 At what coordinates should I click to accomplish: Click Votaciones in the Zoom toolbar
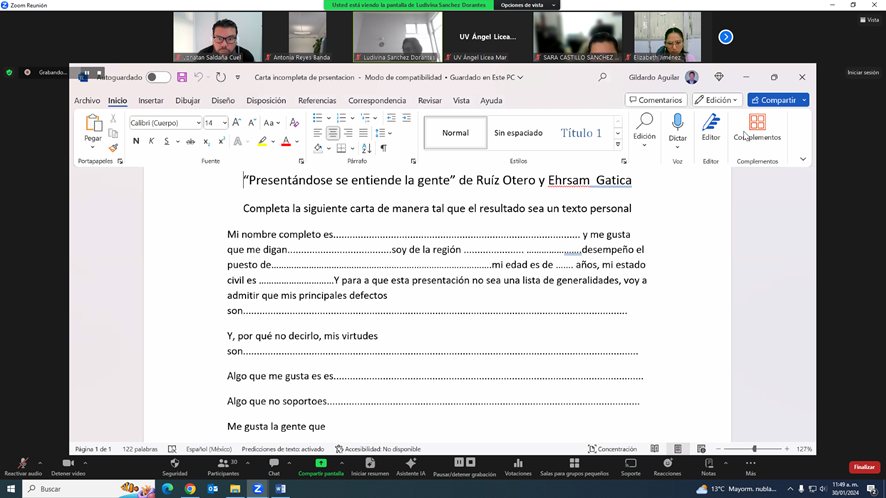pyautogui.click(x=518, y=464)
